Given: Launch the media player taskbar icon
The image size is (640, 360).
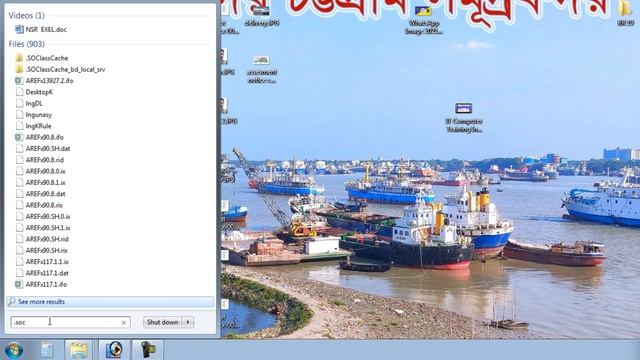Looking at the screenshot, I should click(x=114, y=350).
